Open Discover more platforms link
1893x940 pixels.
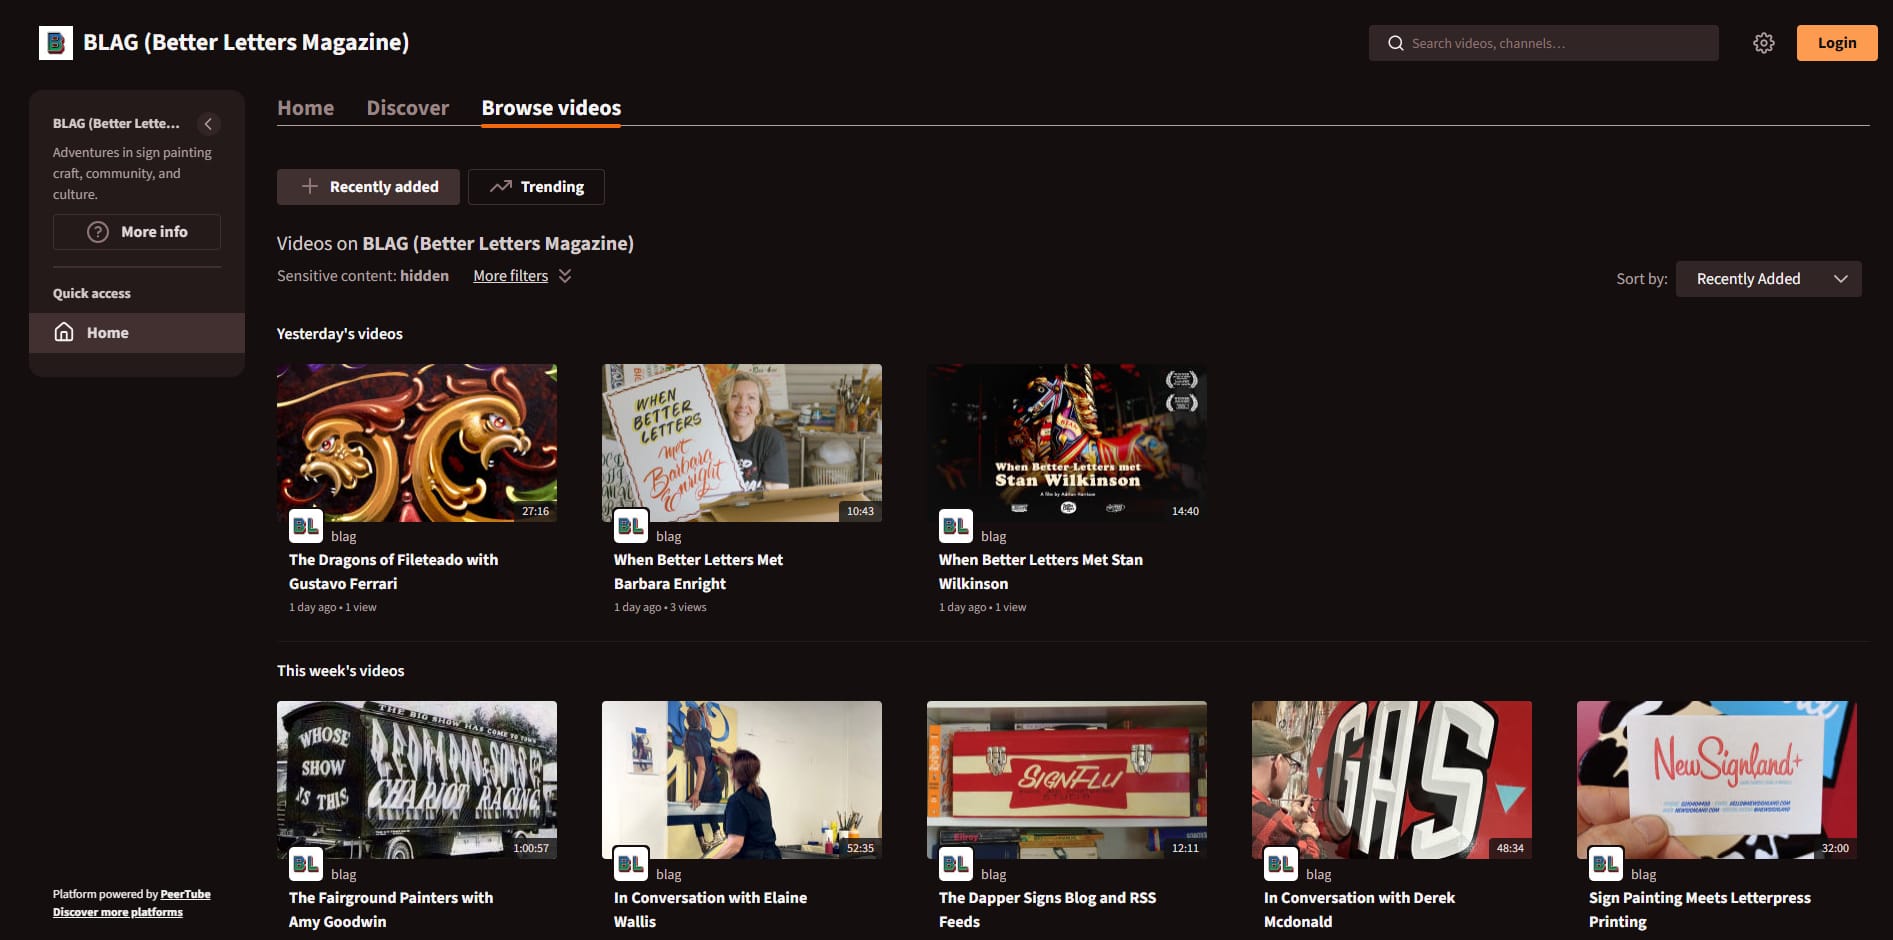coord(118,912)
